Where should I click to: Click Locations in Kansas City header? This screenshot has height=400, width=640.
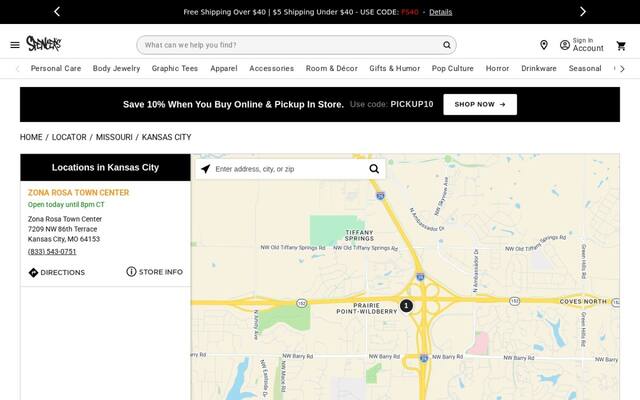tap(105, 167)
